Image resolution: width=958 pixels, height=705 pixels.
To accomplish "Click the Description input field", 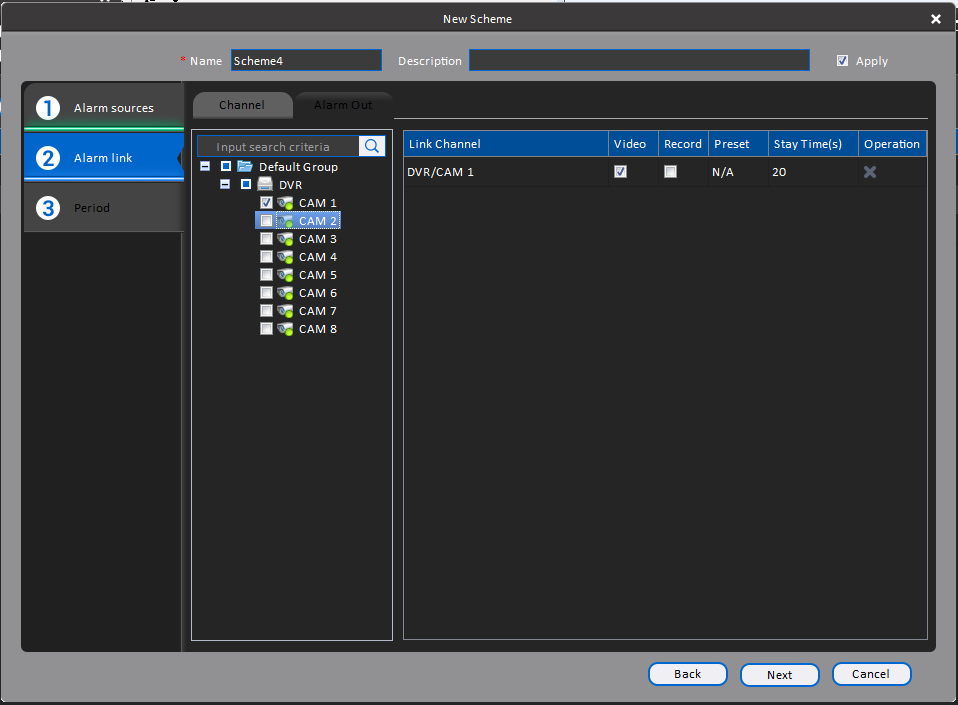I will coord(639,60).
